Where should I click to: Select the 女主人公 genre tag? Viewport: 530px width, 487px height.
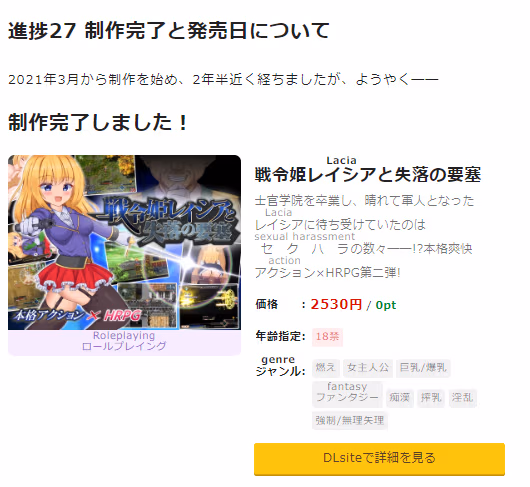pyautogui.click(x=368, y=368)
